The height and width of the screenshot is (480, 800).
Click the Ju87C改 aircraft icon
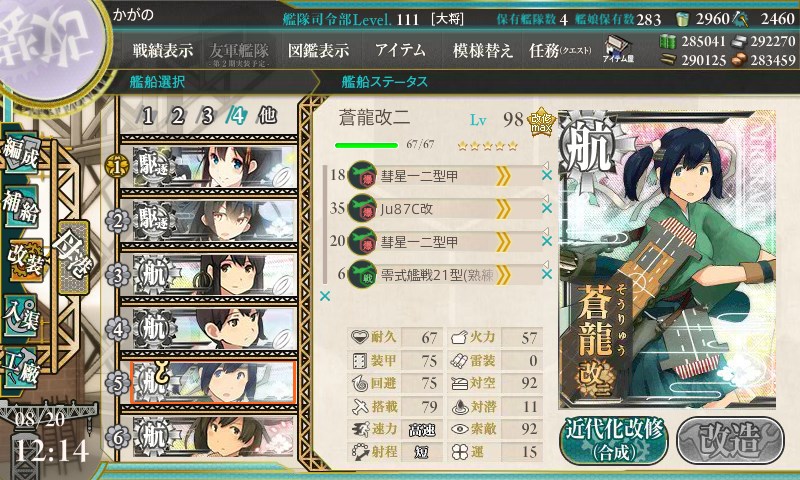362,208
